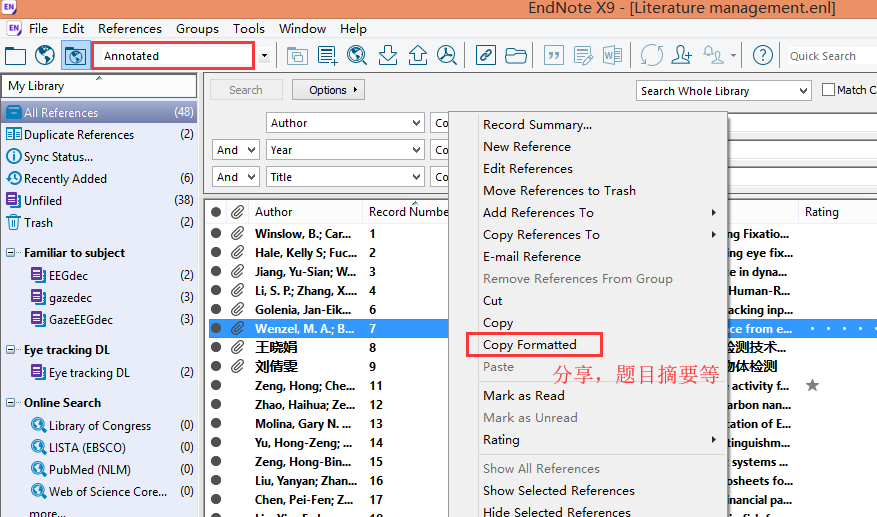Click the Author column header
Screen dimensions: 877x517
click(x=274, y=212)
